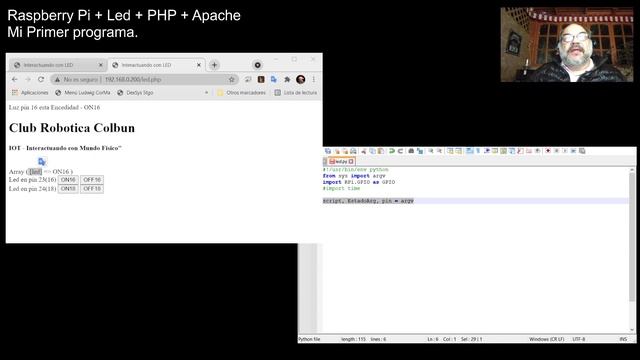Open the Function List panel icon
Viewport: 640px width, 360px height.
click(520, 151)
